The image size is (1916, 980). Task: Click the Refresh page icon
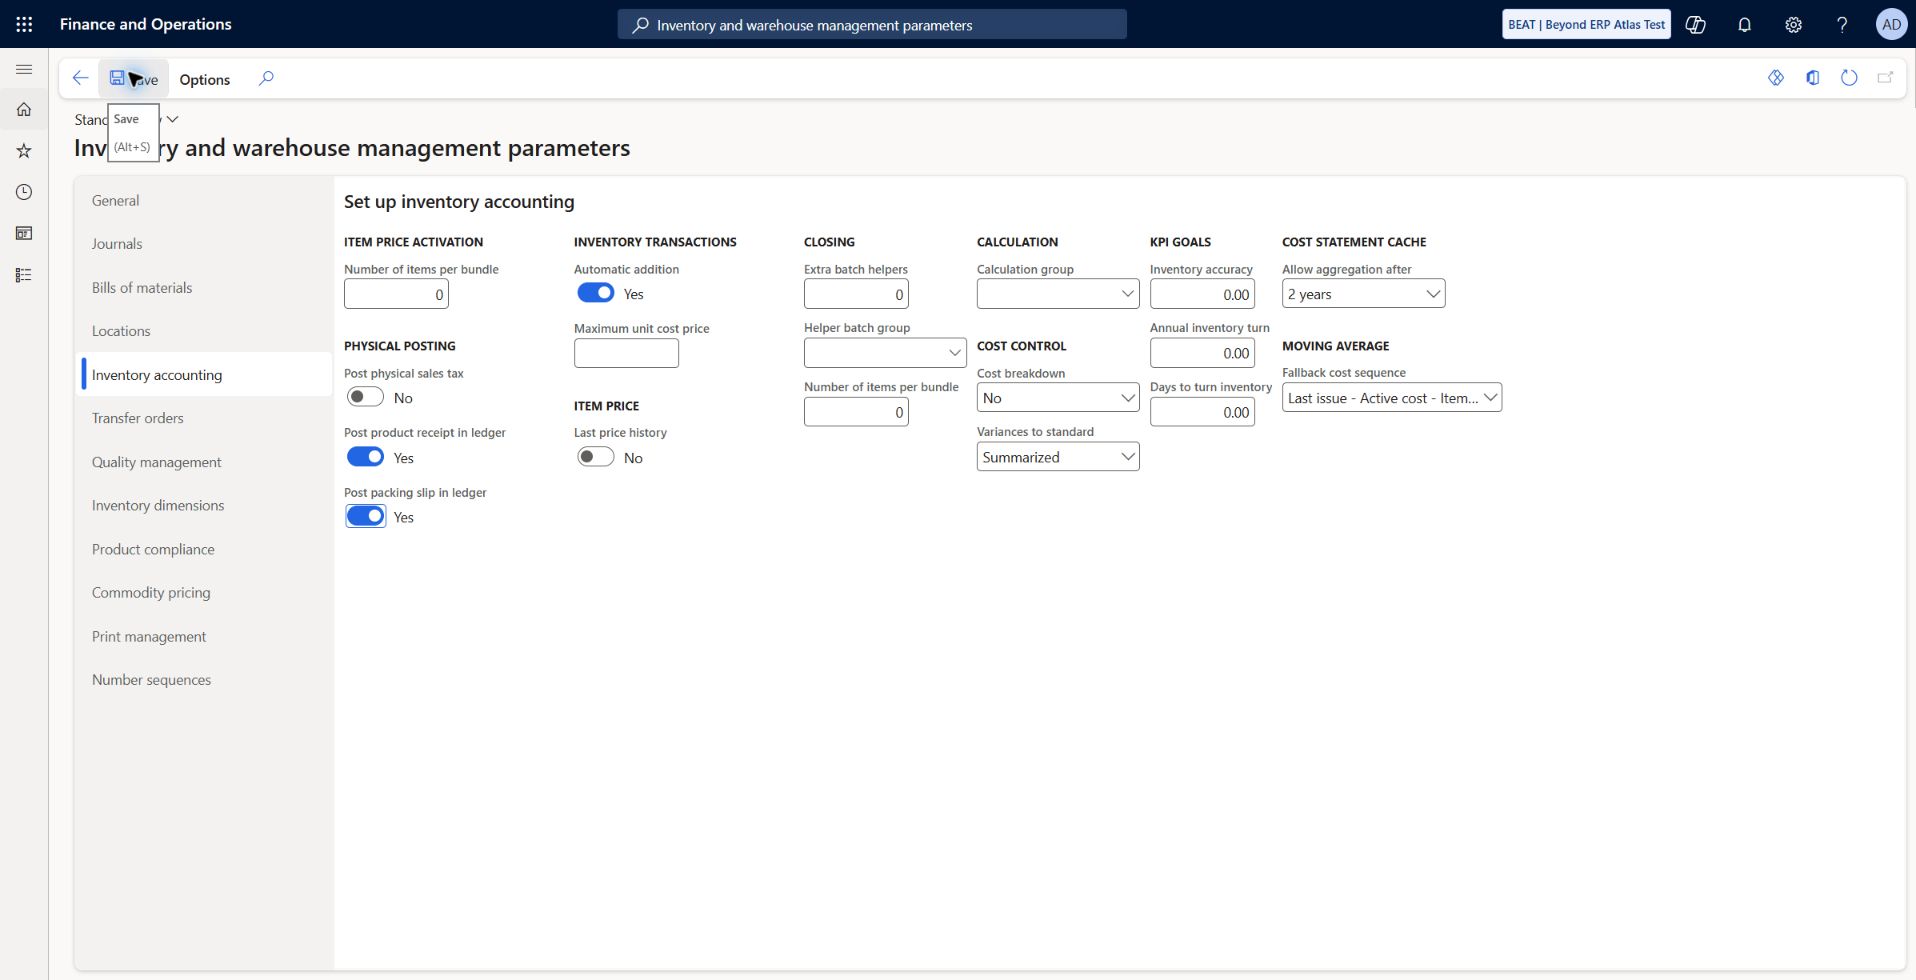[x=1849, y=78]
